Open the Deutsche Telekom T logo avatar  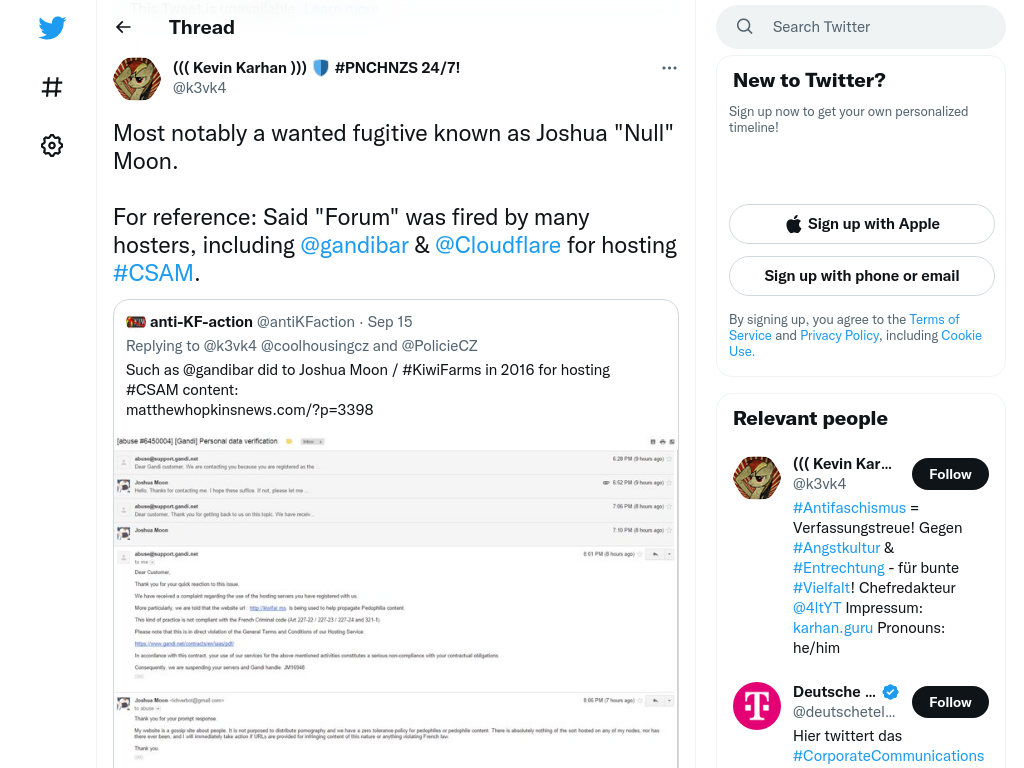point(757,706)
